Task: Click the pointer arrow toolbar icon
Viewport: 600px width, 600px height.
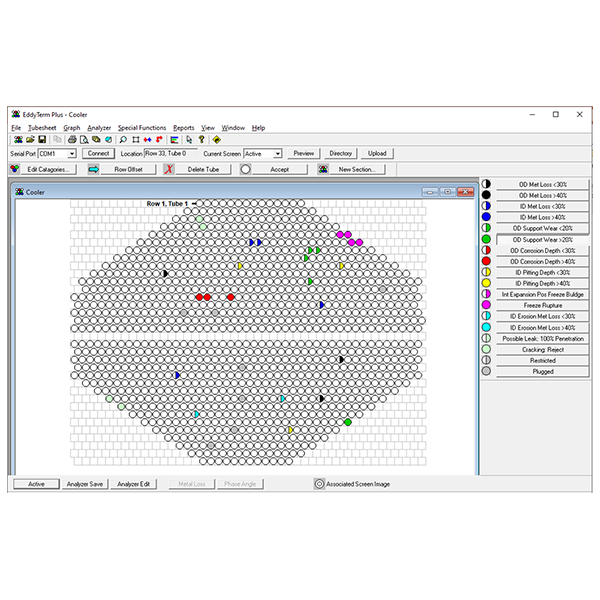Action: (189, 140)
